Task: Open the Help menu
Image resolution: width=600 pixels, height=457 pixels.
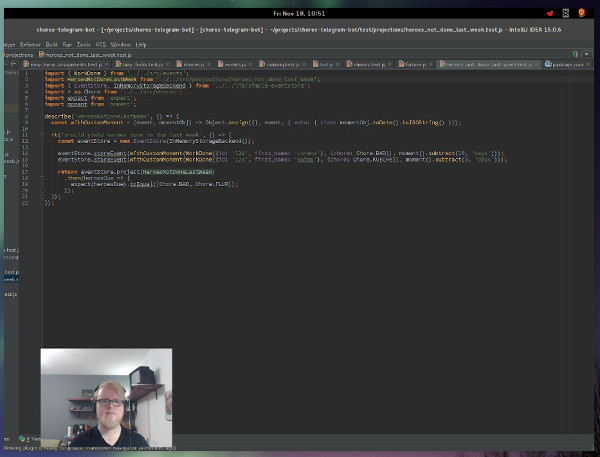Action: click(x=141, y=45)
